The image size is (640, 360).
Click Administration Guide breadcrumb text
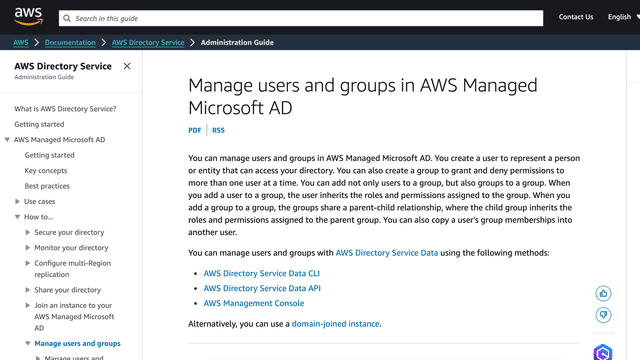237,42
